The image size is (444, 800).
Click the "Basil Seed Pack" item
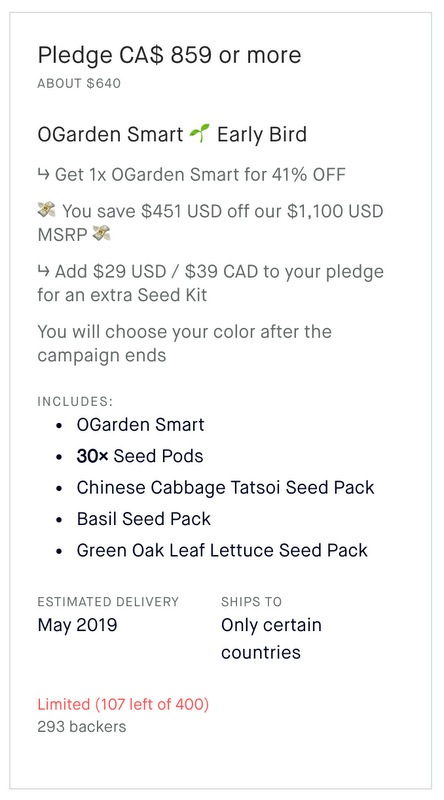click(x=144, y=519)
